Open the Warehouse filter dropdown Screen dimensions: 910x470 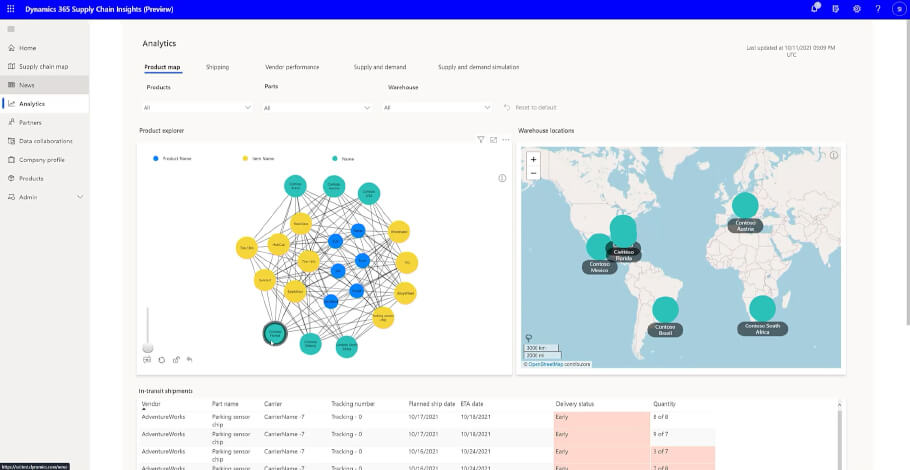tap(488, 107)
